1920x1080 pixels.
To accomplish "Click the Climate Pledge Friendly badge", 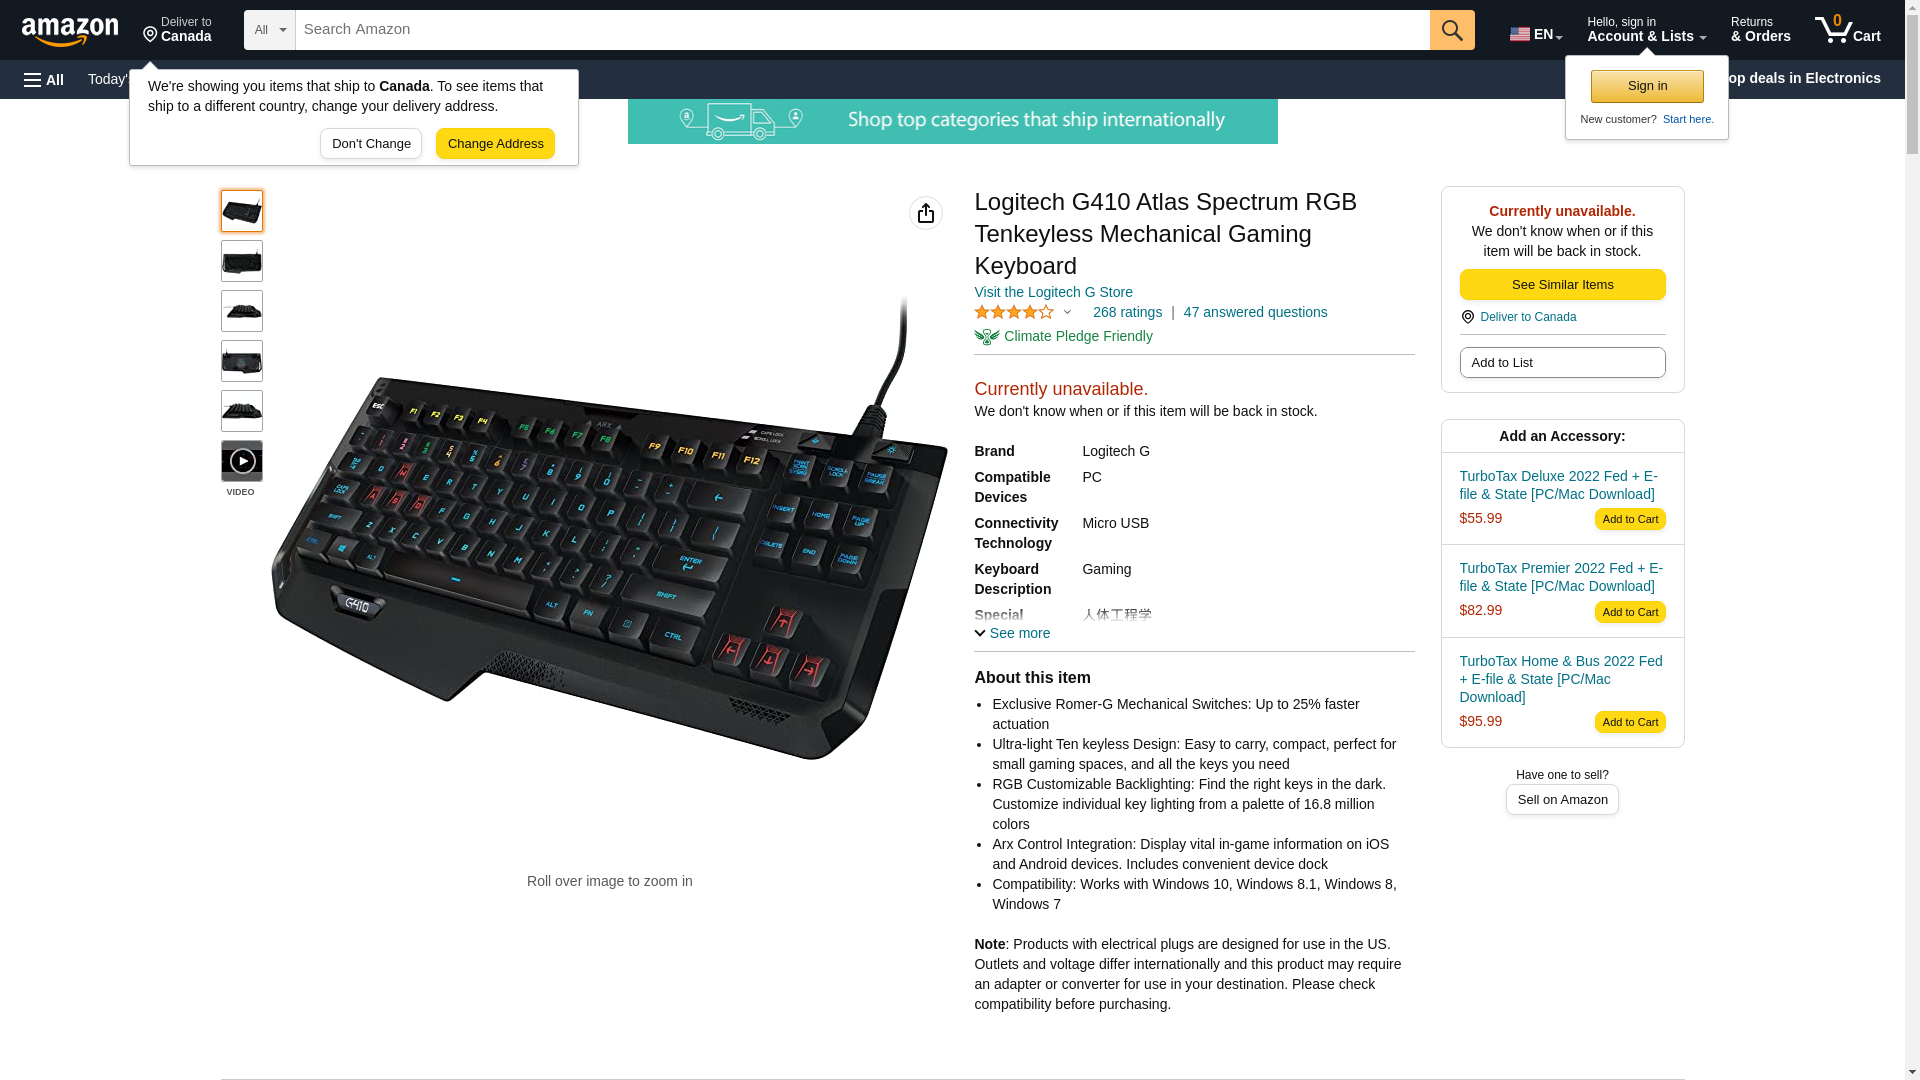I will click(1063, 337).
